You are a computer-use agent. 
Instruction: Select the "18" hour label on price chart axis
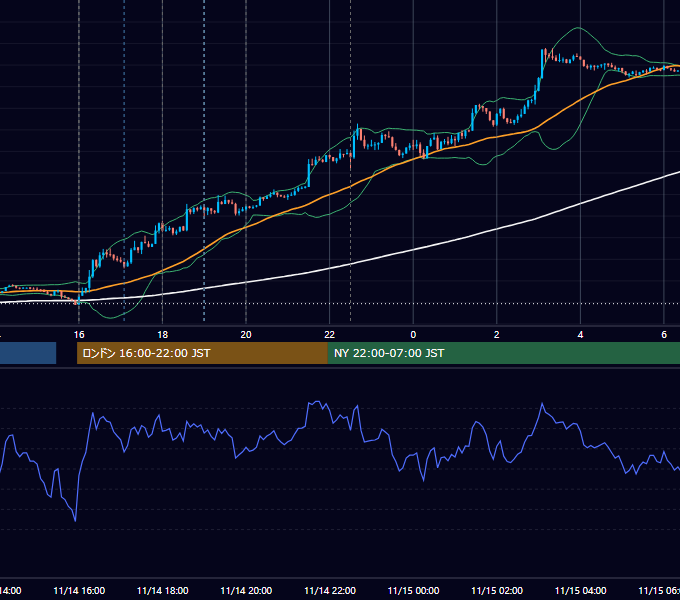[162, 334]
